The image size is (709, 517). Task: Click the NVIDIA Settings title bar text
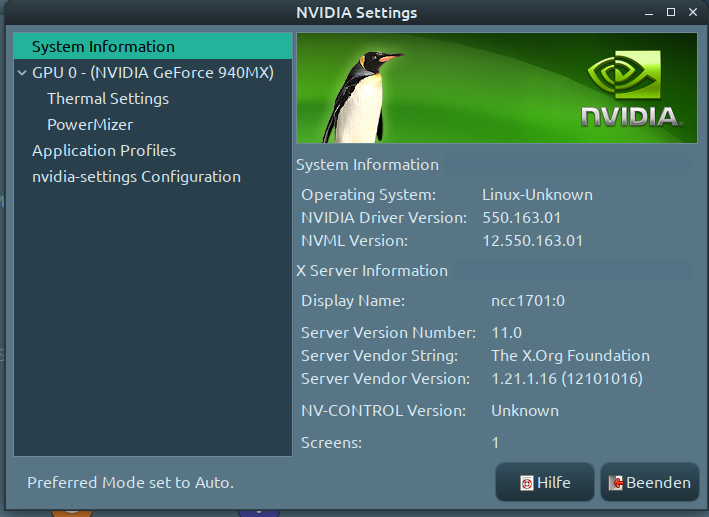[x=356, y=13]
